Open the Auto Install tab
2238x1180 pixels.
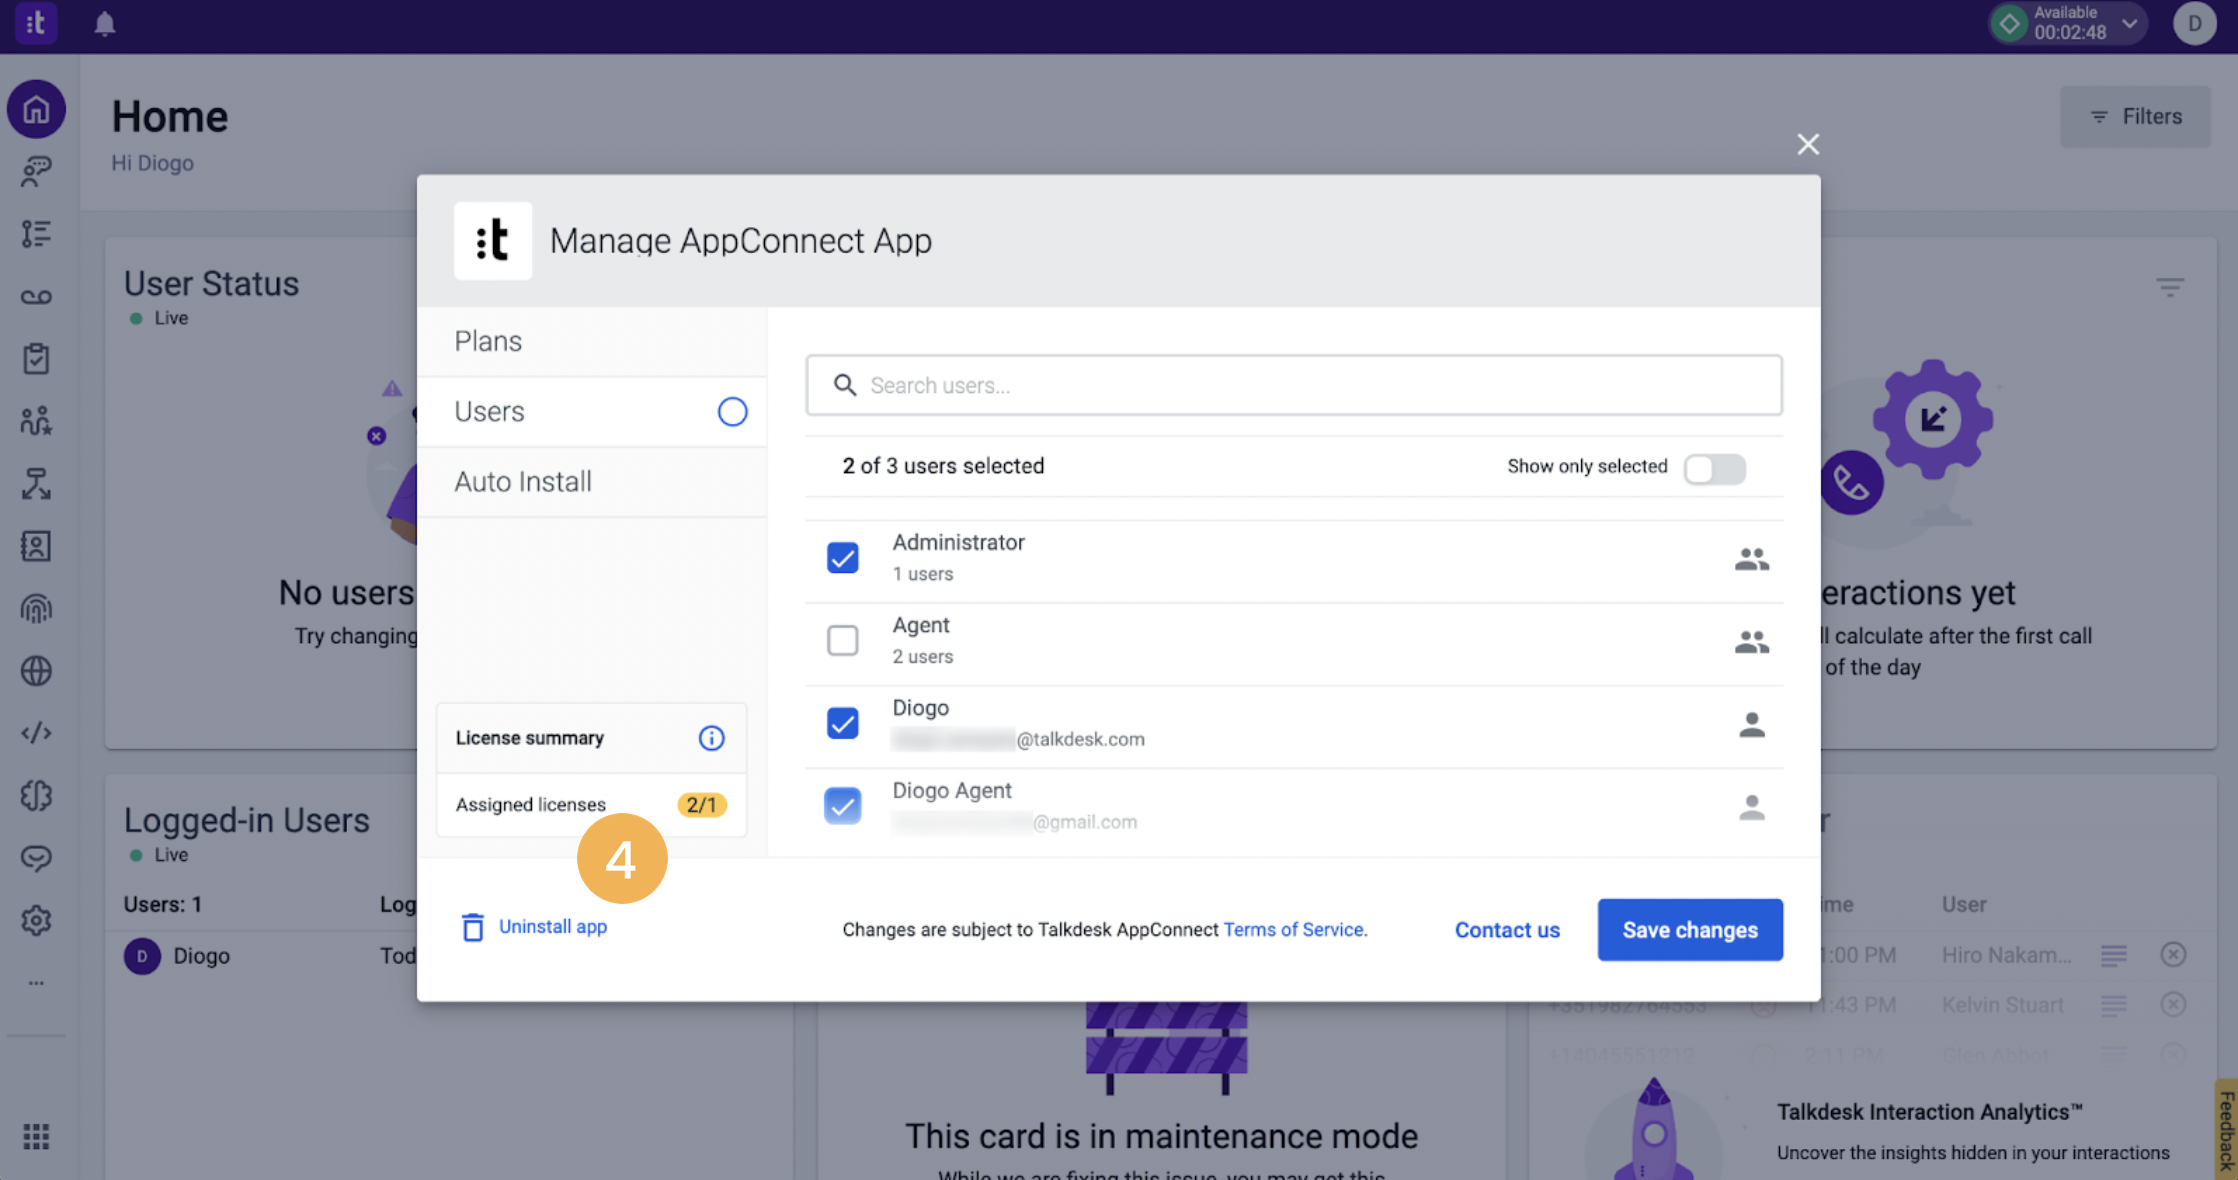[592, 482]
